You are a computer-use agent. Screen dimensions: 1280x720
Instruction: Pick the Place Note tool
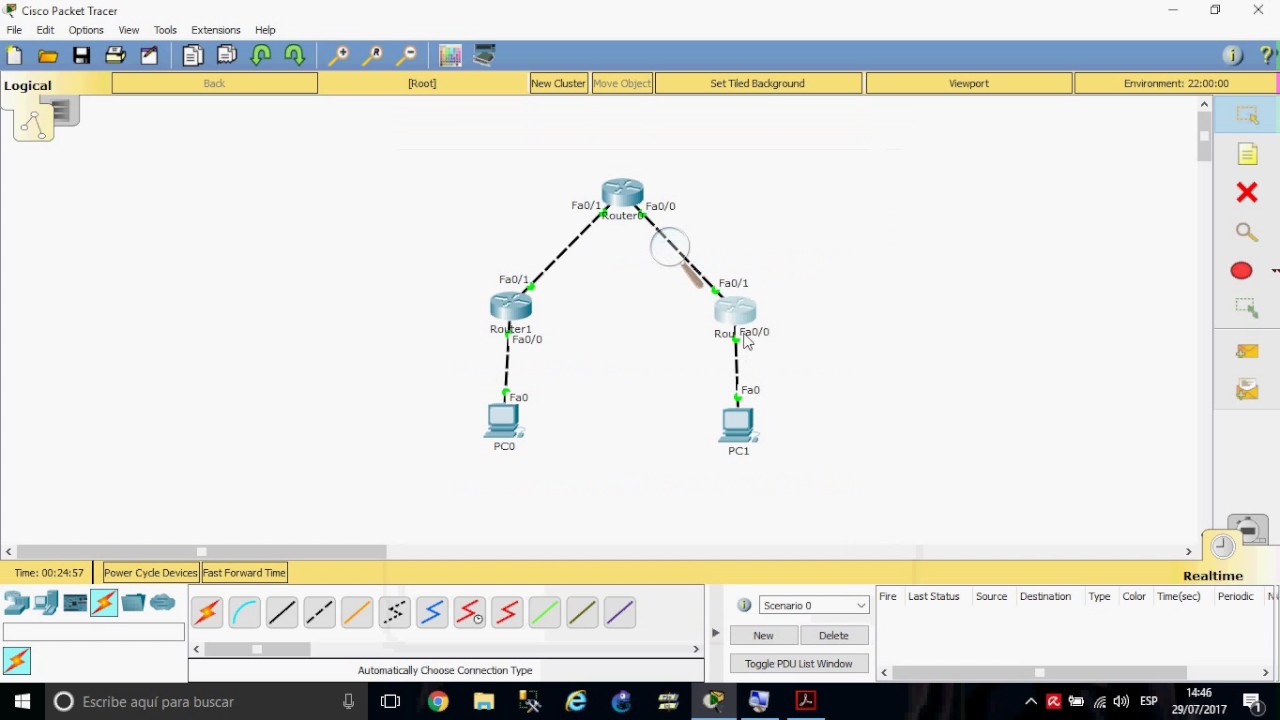pos(1246,154)
